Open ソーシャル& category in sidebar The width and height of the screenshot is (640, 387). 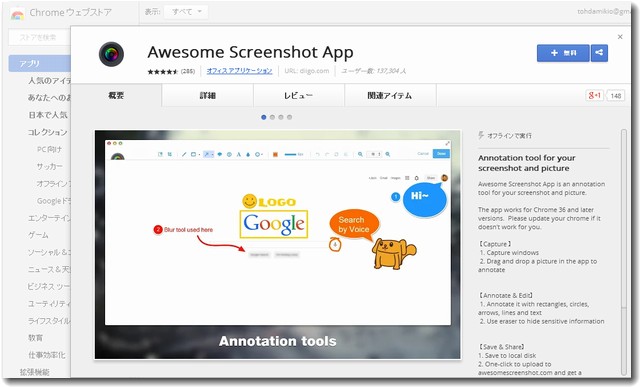tap(49, 252)
